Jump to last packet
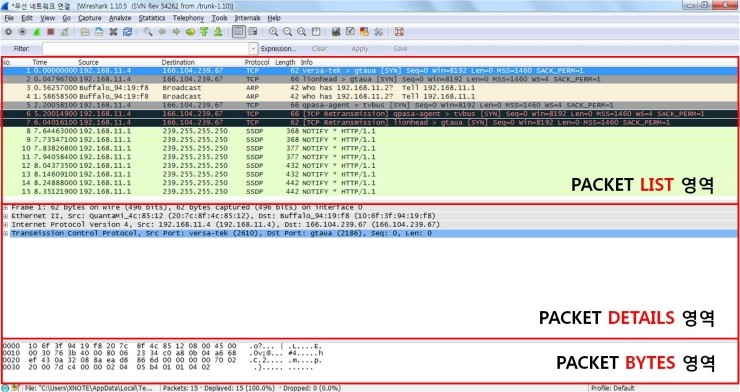The width and height of the screenshot is (740, 392). pos(218,32)
